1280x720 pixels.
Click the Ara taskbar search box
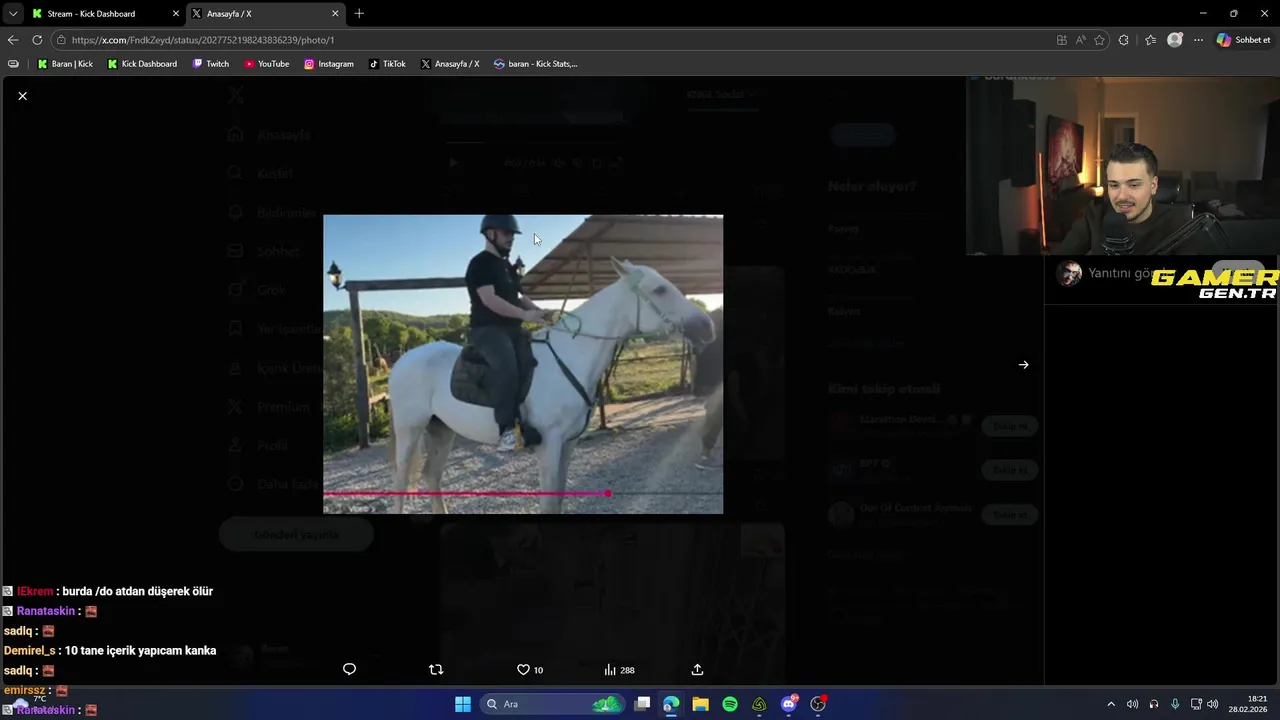pos(550,704)
